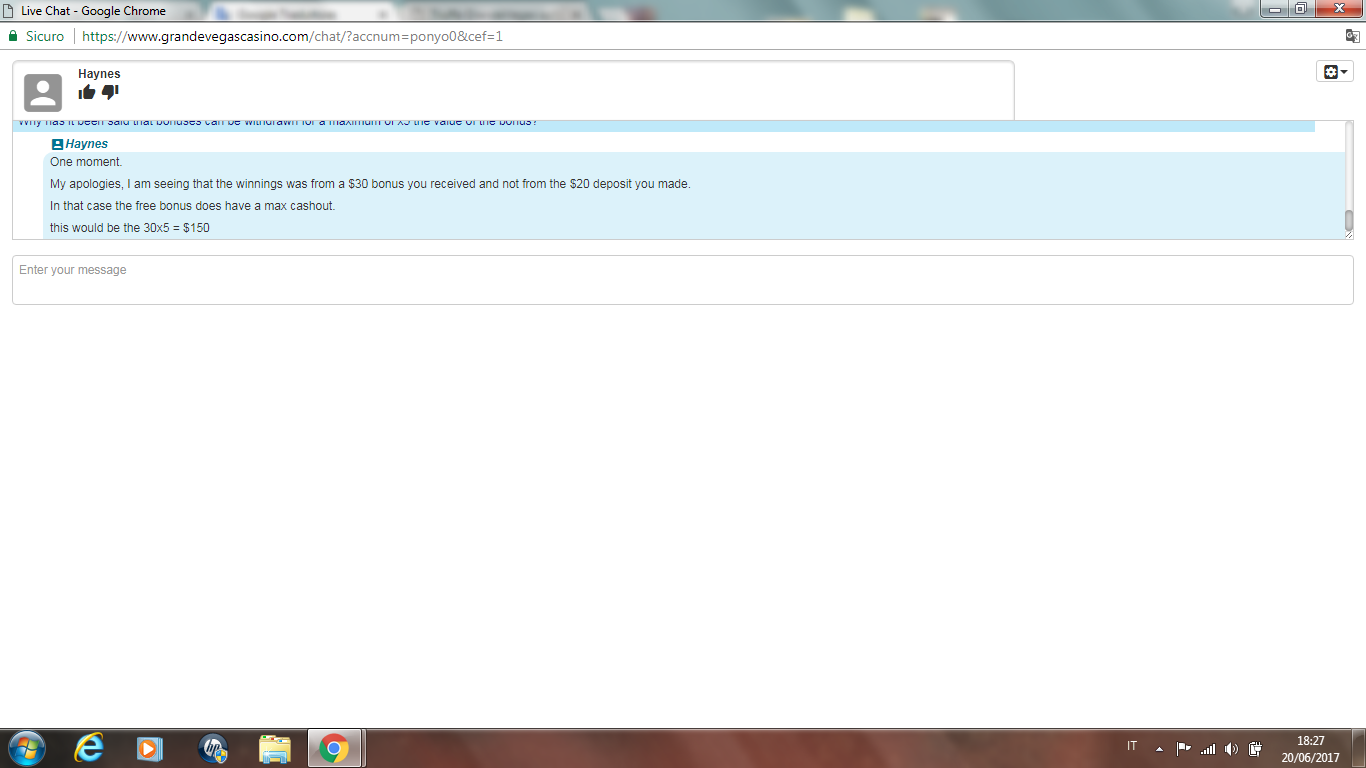This screenshot has width=1366, height=768.
Task: Click the grey Haynes agent avatar
Action: [x=43, y=93]
